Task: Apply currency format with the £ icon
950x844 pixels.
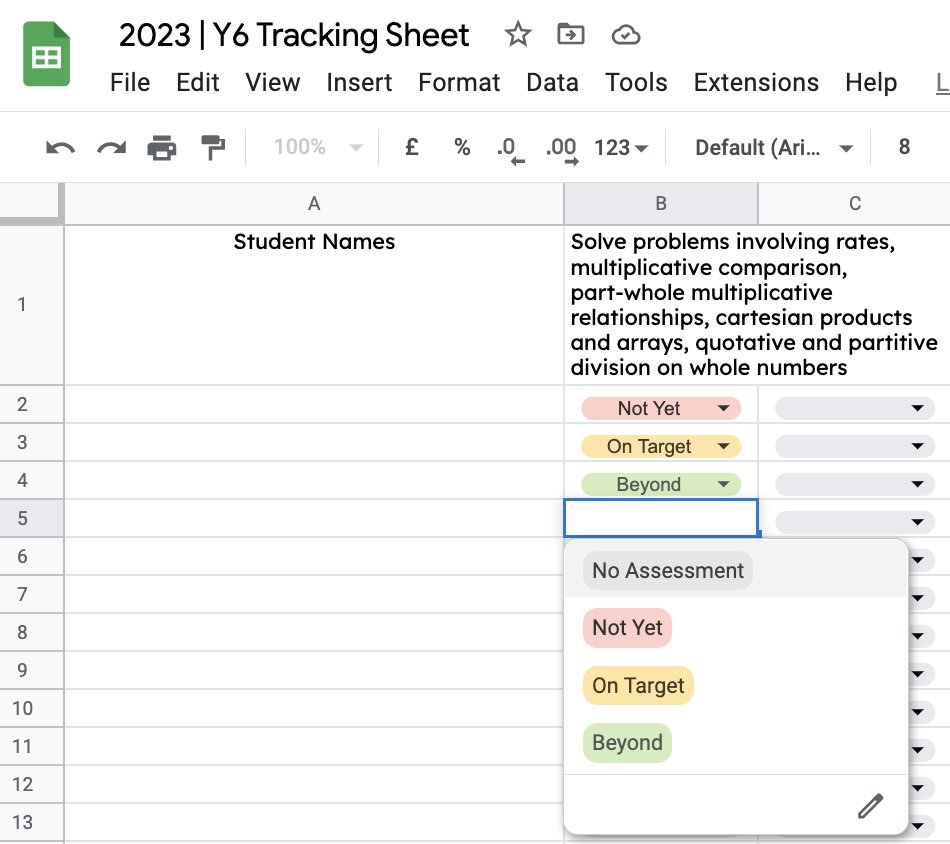Action: pyautogui.click(x=410, y=146)
